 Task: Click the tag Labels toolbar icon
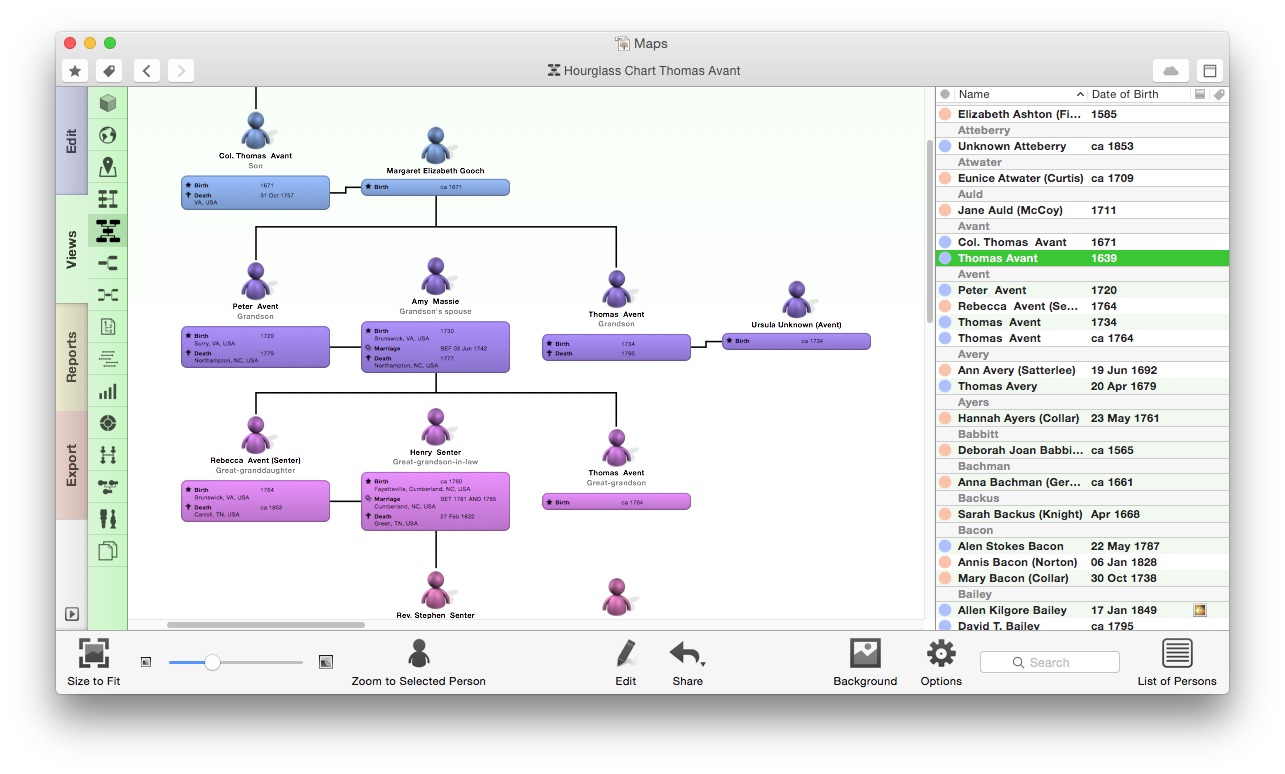coord(109,71)
